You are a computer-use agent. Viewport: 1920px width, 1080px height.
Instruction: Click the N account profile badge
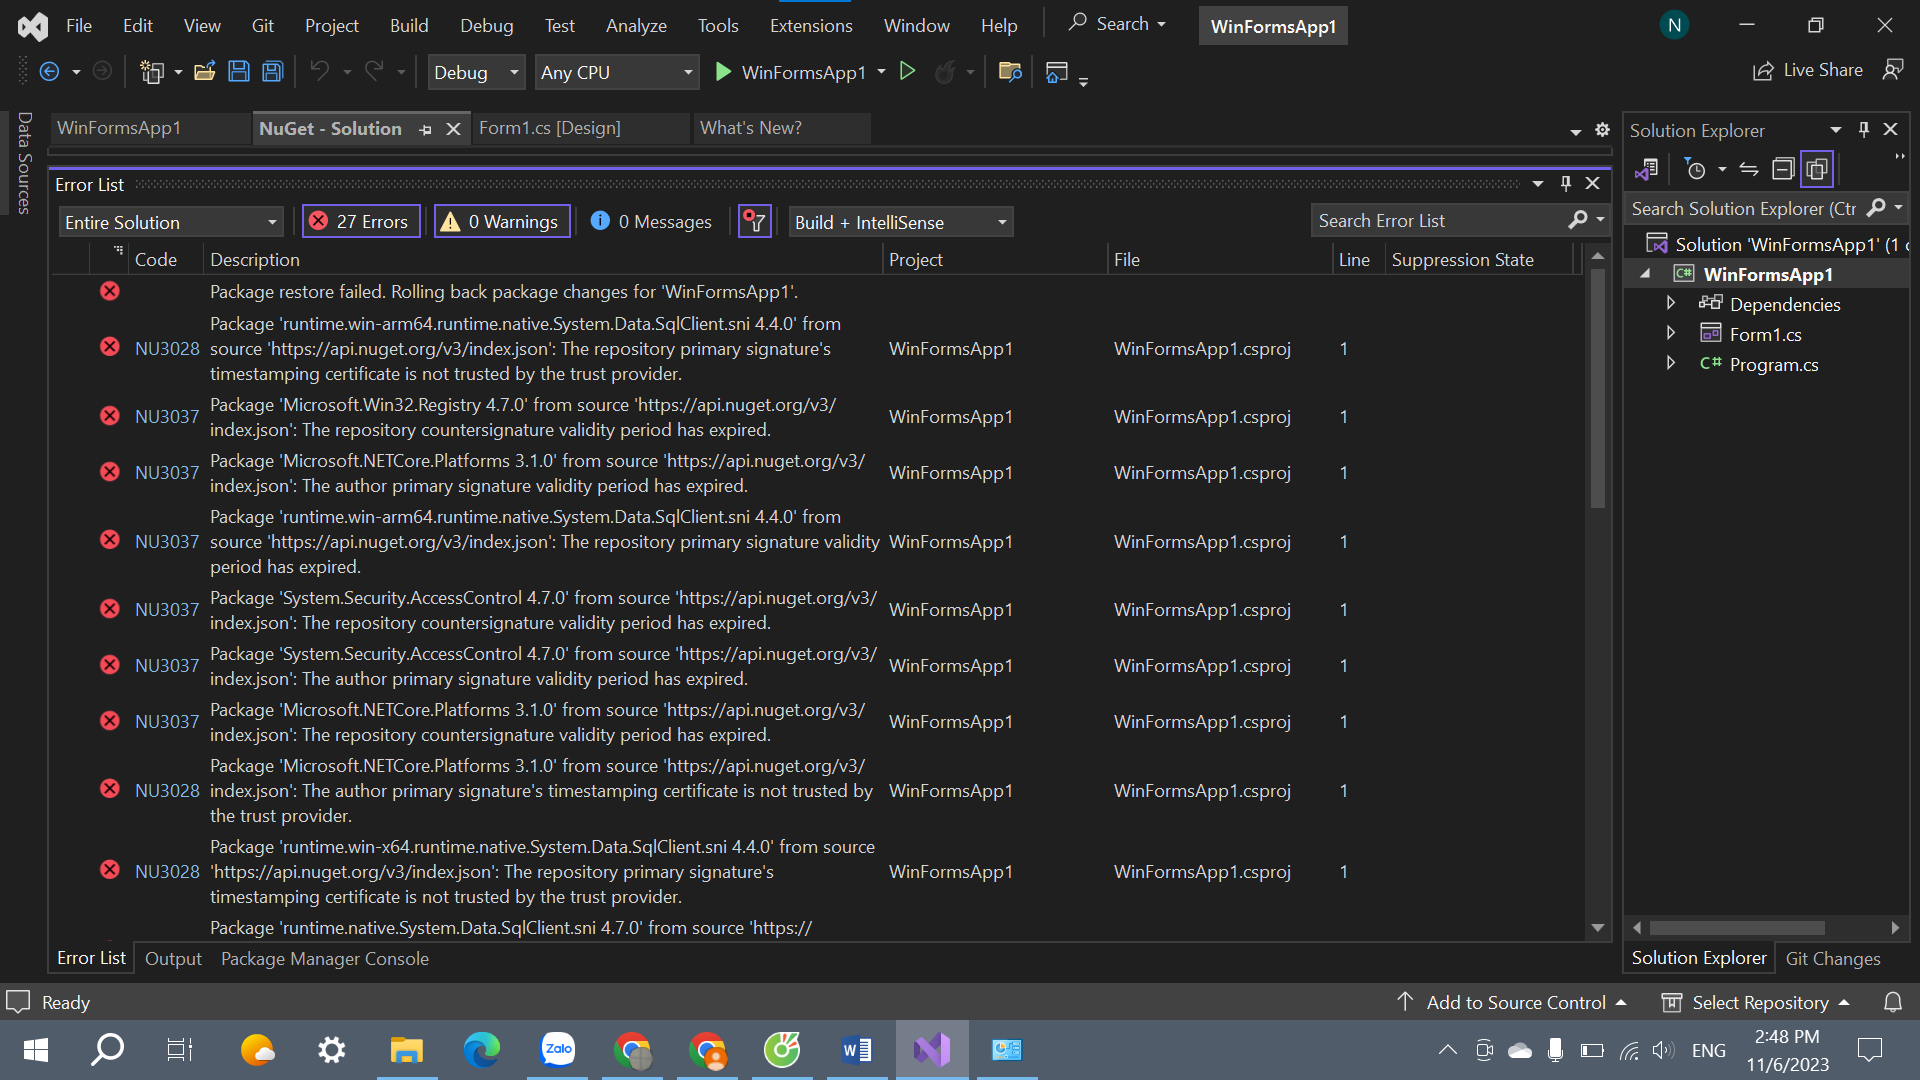1674,25
